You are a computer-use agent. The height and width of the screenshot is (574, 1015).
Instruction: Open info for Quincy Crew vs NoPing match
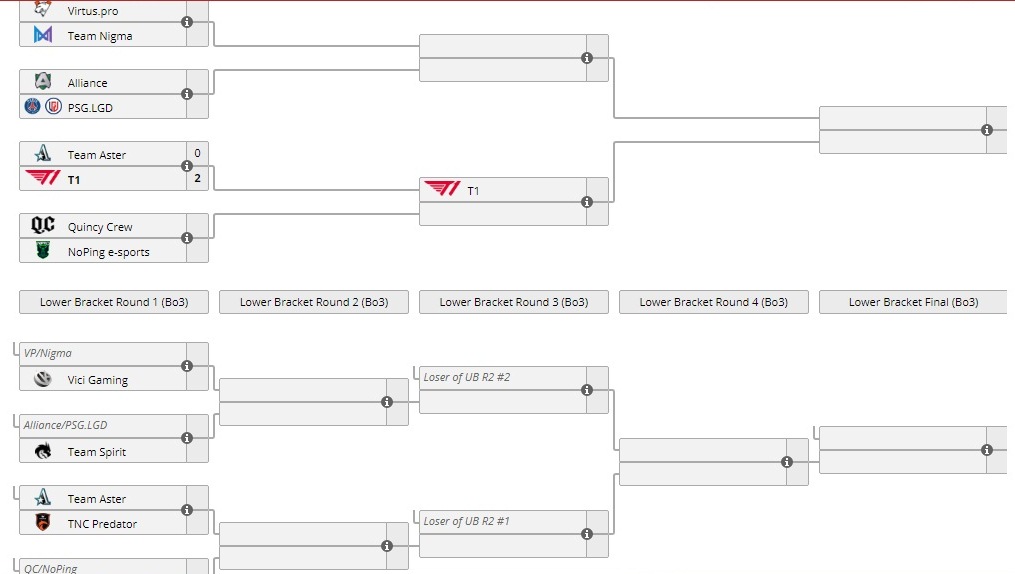[x=187, y=238]
